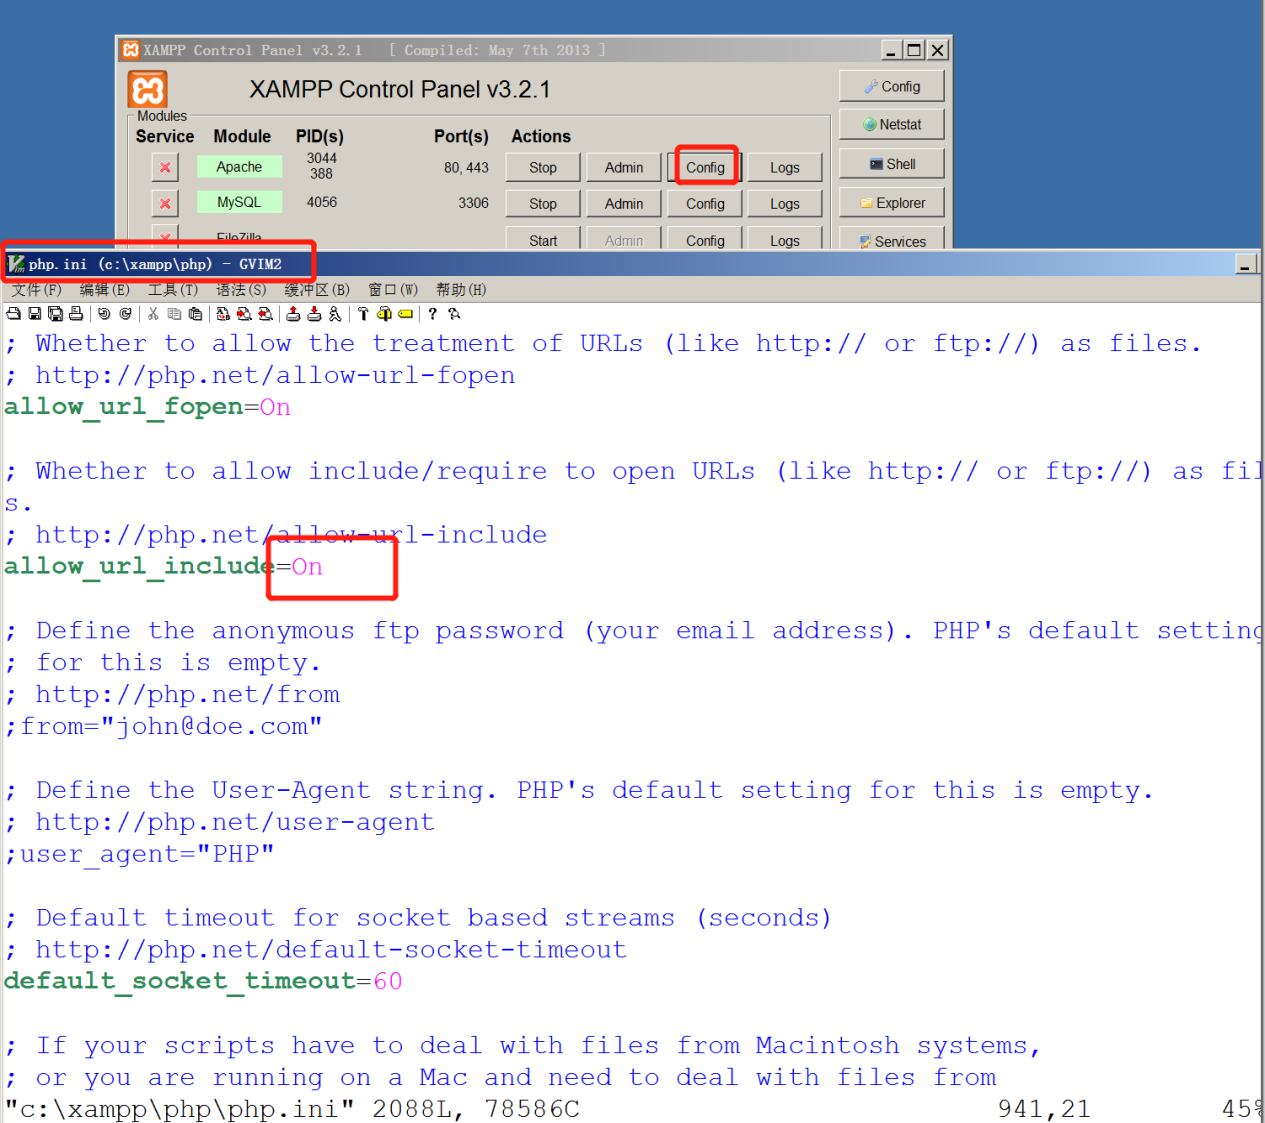Click the Find Next icon
This screenshot has width=1265, height=1123.
pos(244,314)
